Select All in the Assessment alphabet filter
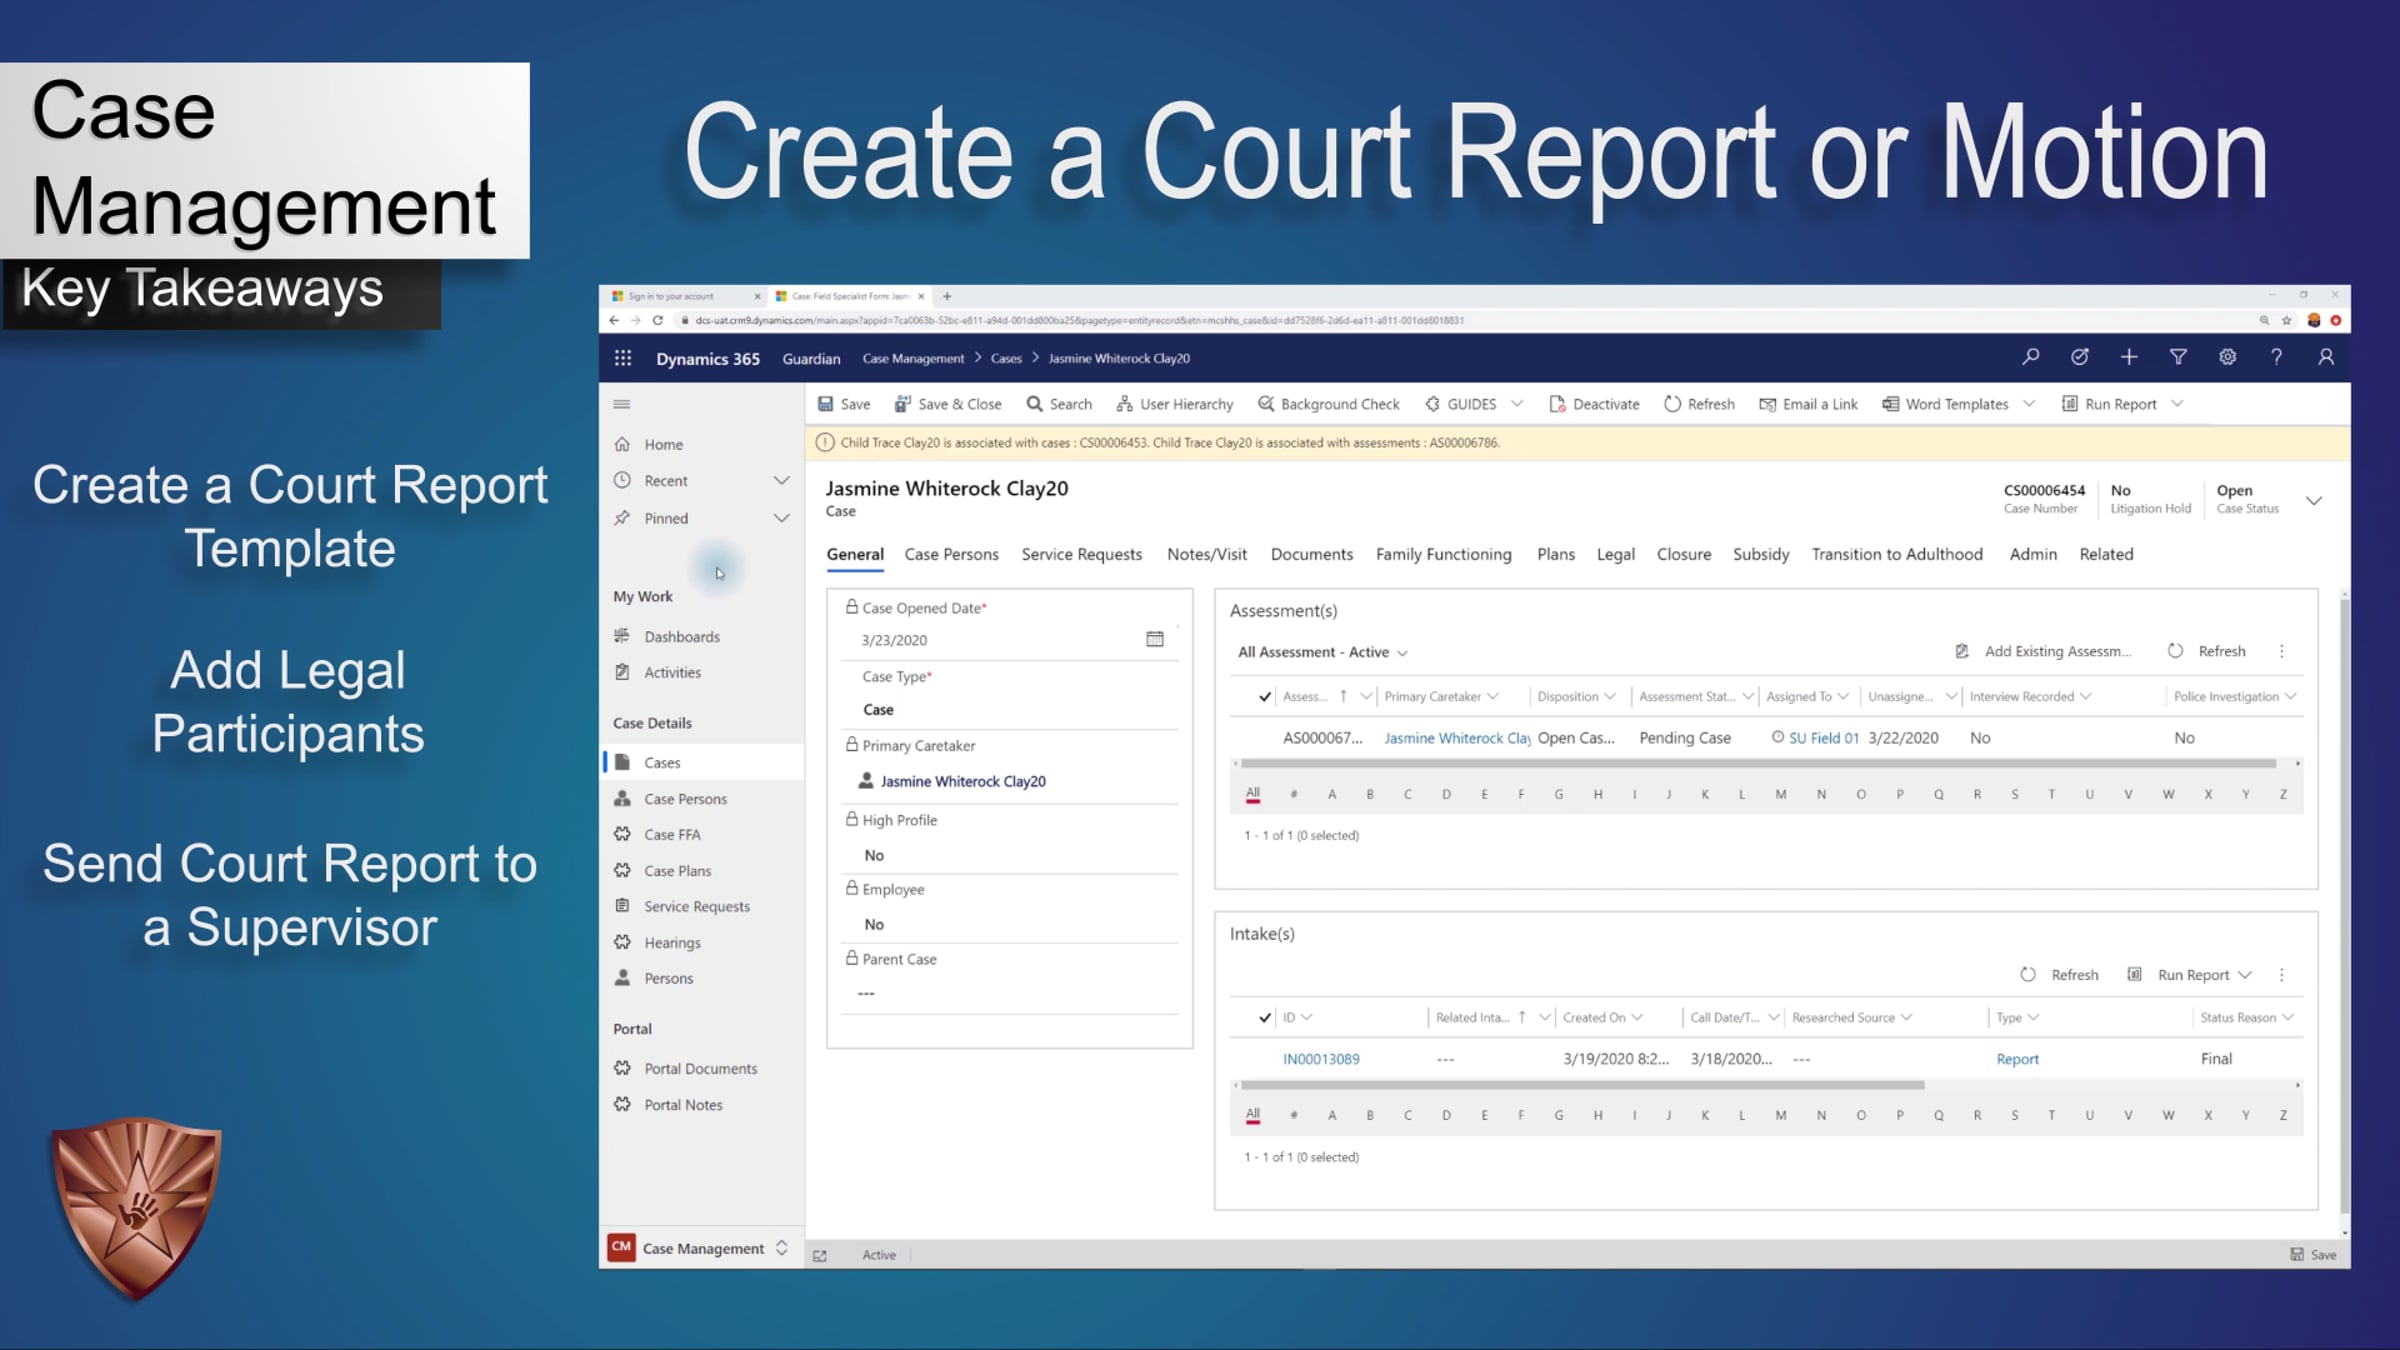This screenshot has height=1350, width=2400. click(1253, 793)
